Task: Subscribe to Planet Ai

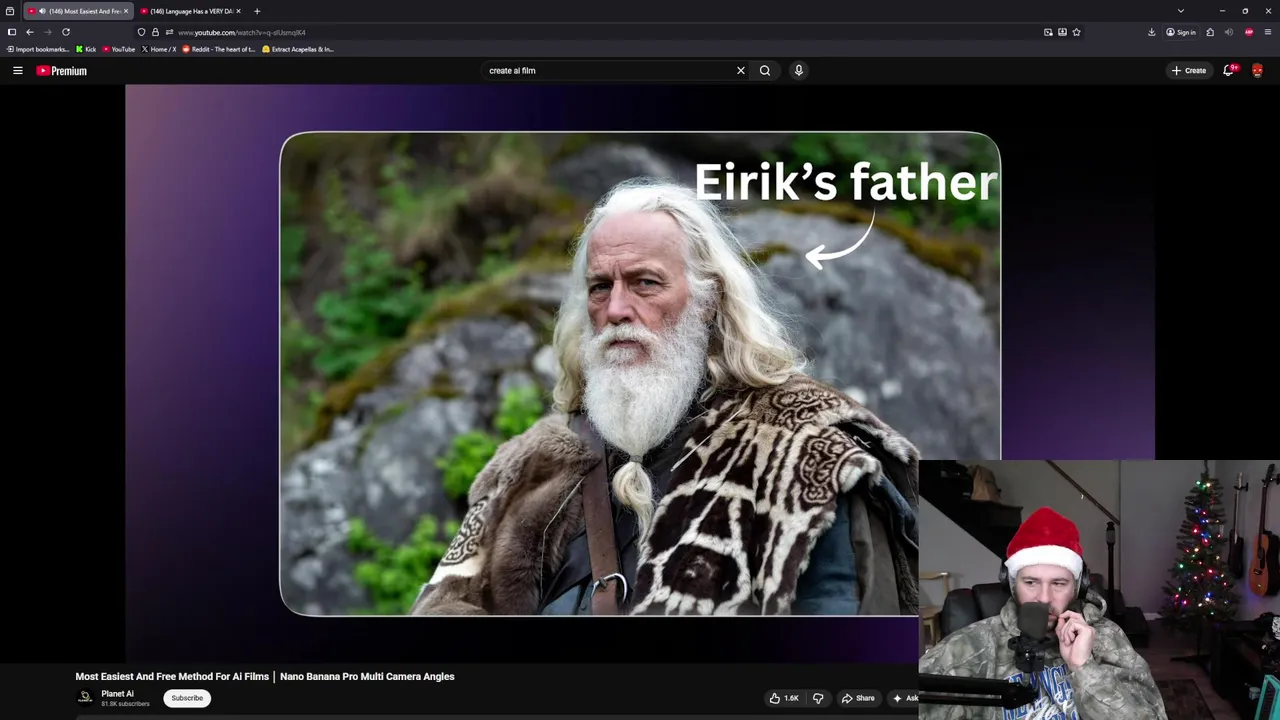Action: pyautogui.click(x=187, y=698)
